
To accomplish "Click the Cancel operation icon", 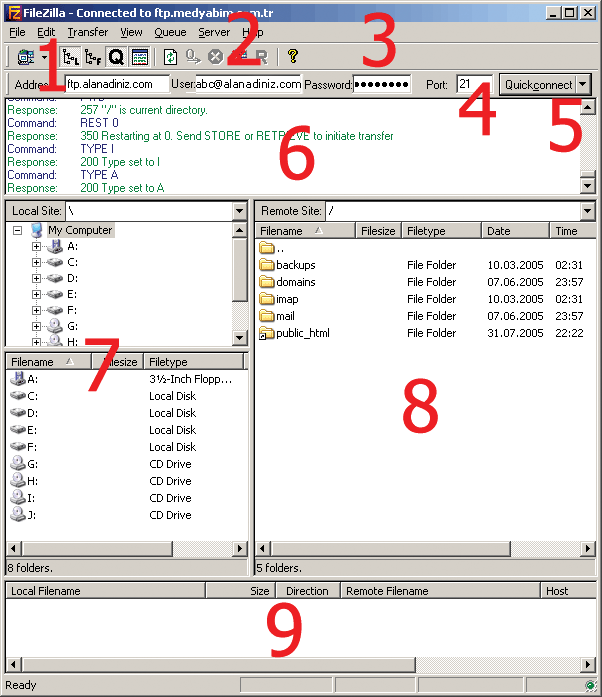I will tap(215, 57).
